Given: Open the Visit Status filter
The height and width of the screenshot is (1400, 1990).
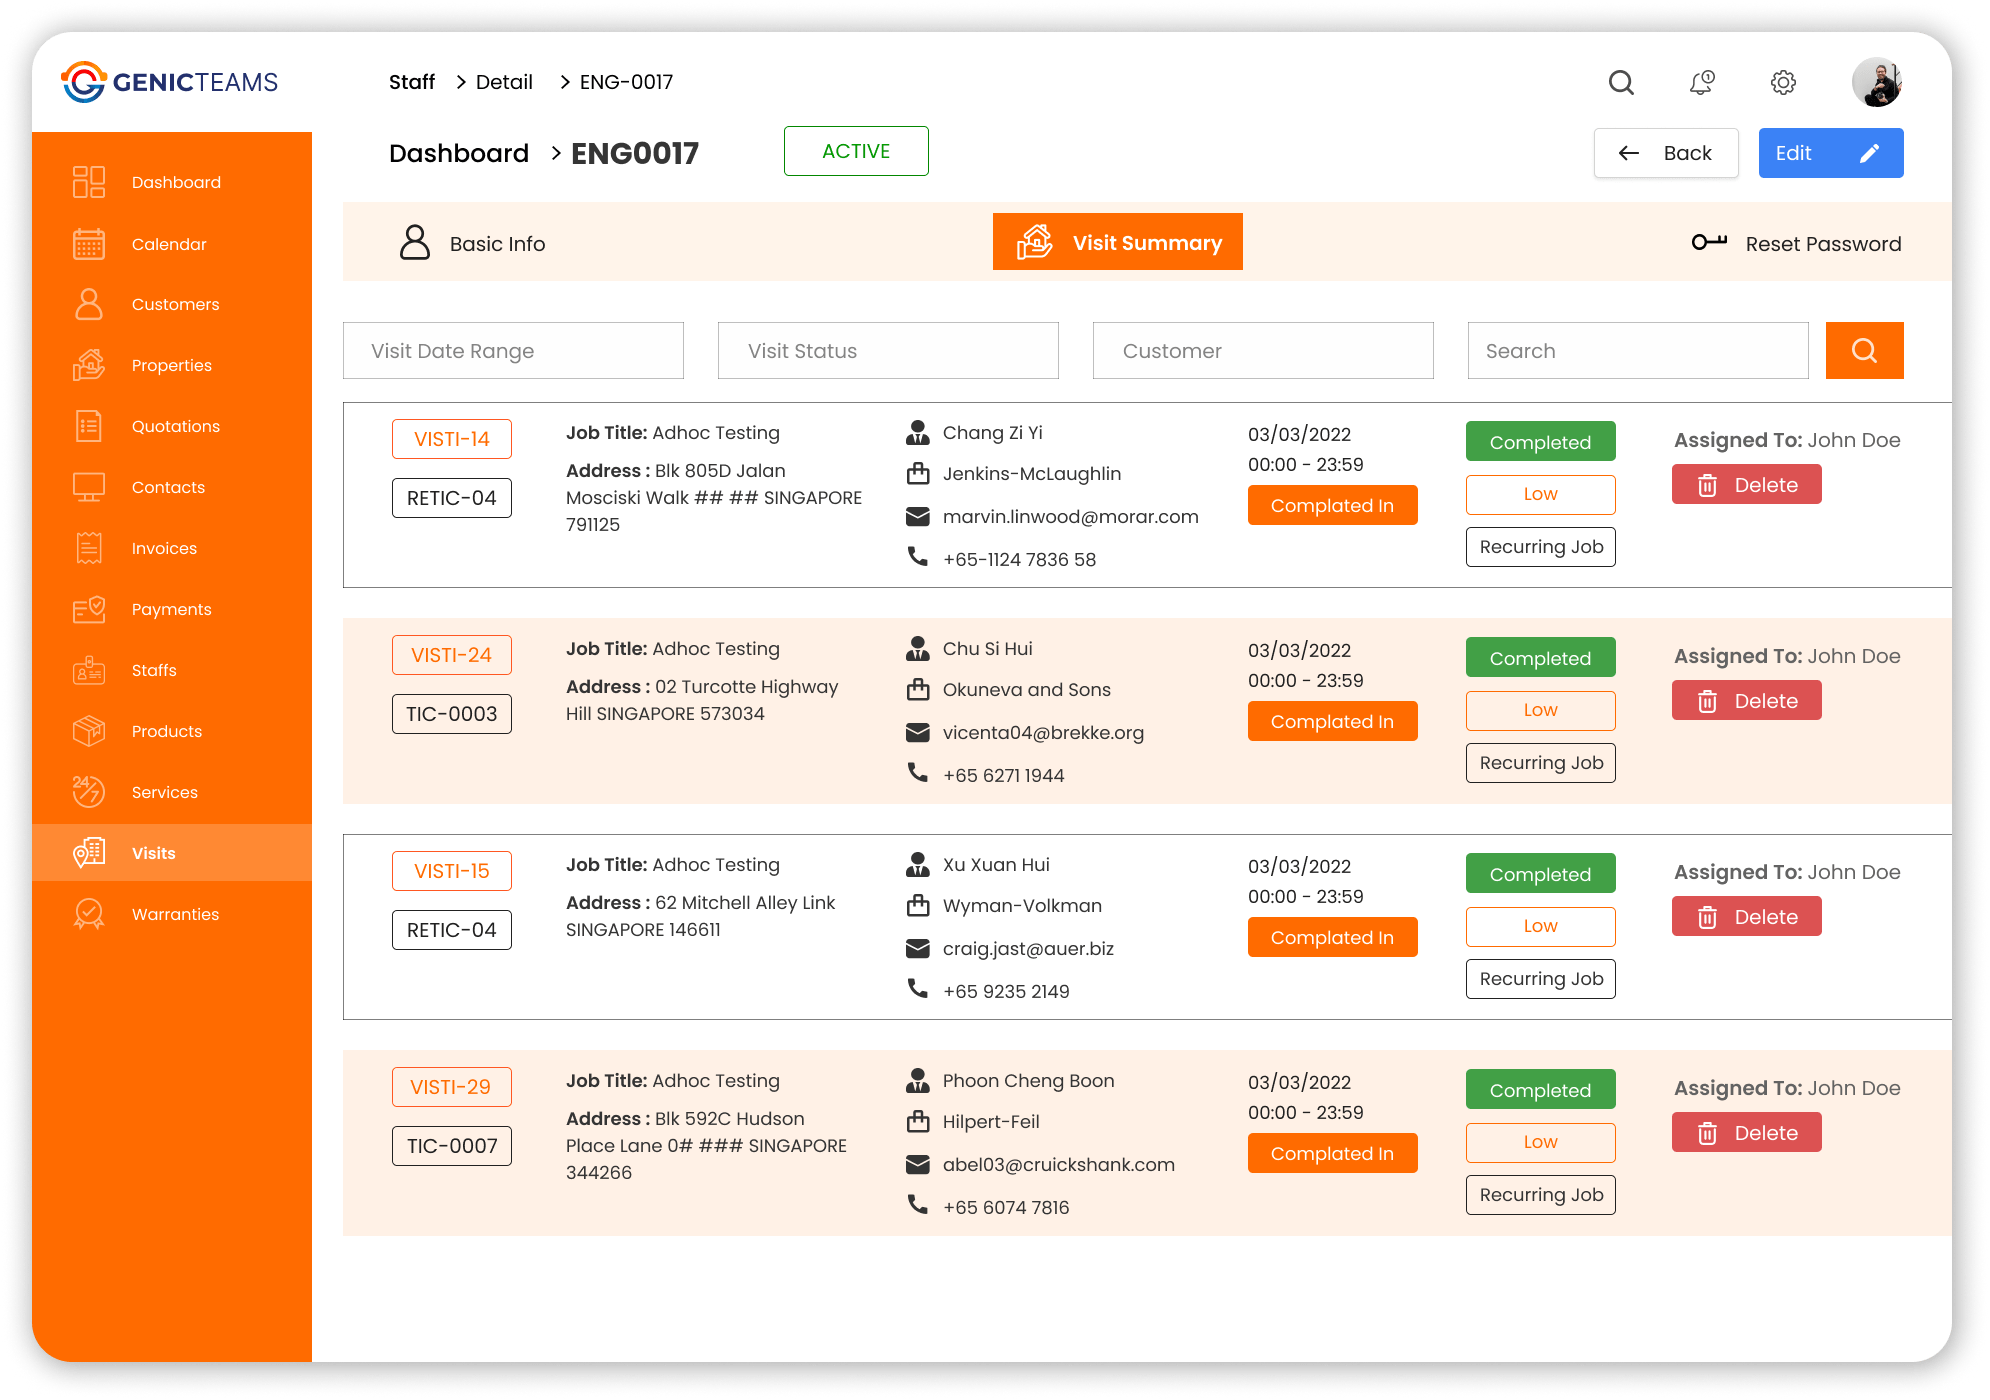Looking at the screenshot, I should (888, 350).
